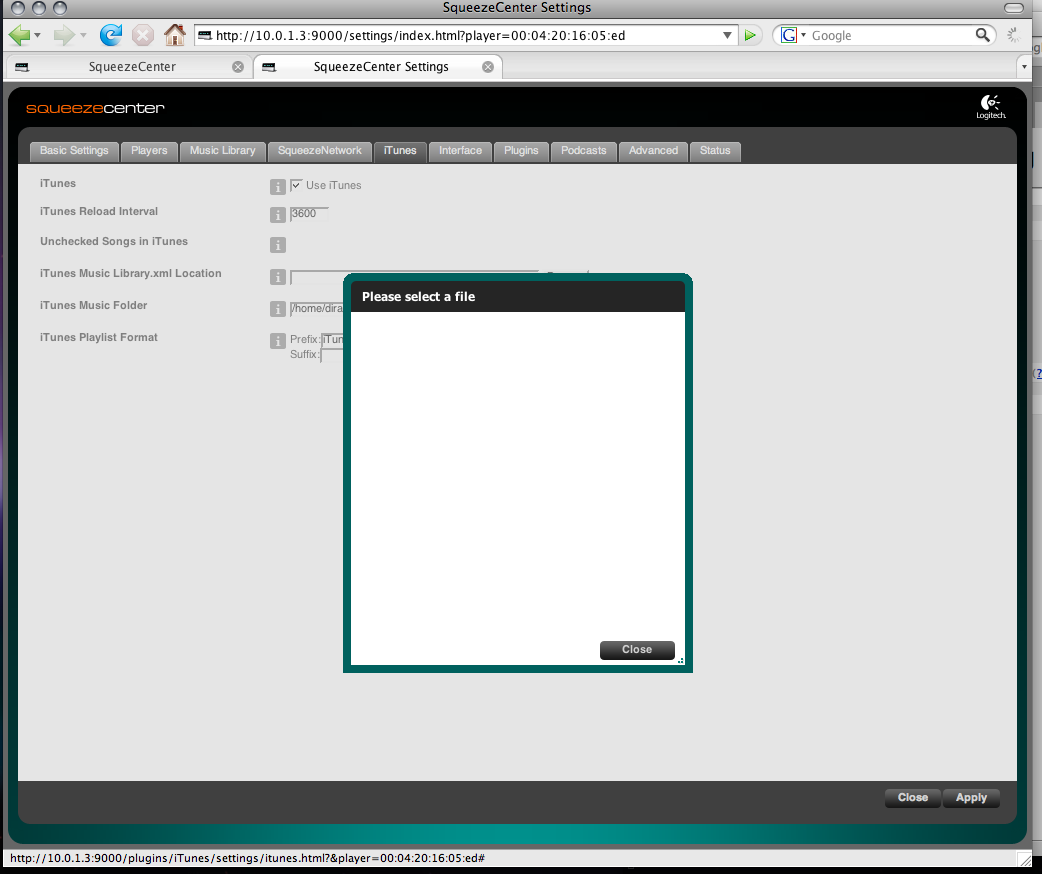Open info icon for iTunes Music Folder
This screenshot has width=1042, height=874.
click(x=278, y=309)
